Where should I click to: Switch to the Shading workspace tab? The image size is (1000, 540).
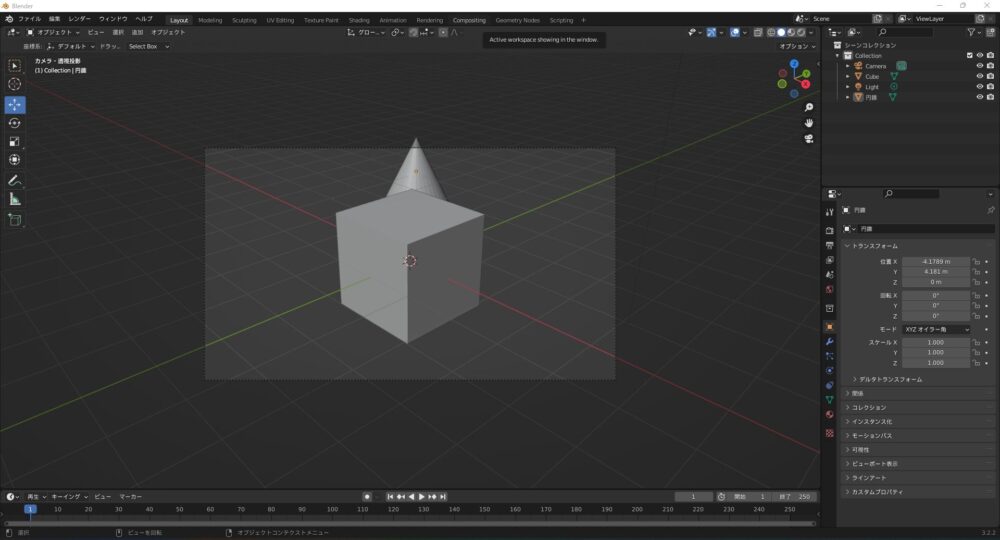(358, 20)
